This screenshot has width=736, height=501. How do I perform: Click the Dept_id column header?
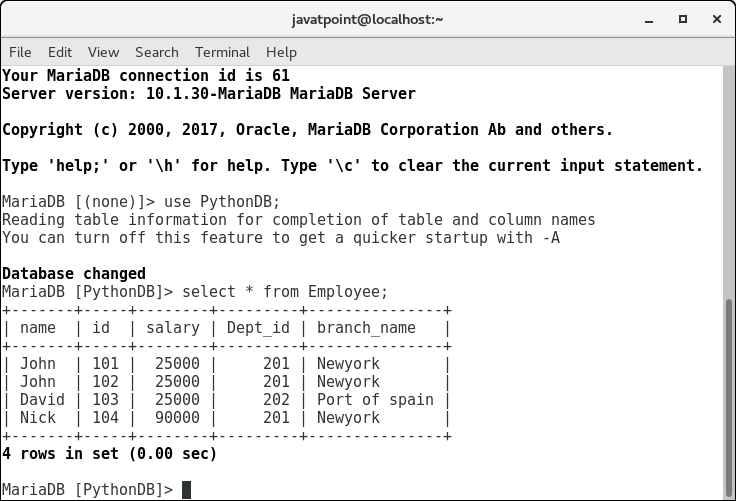[x=258, y=328]
